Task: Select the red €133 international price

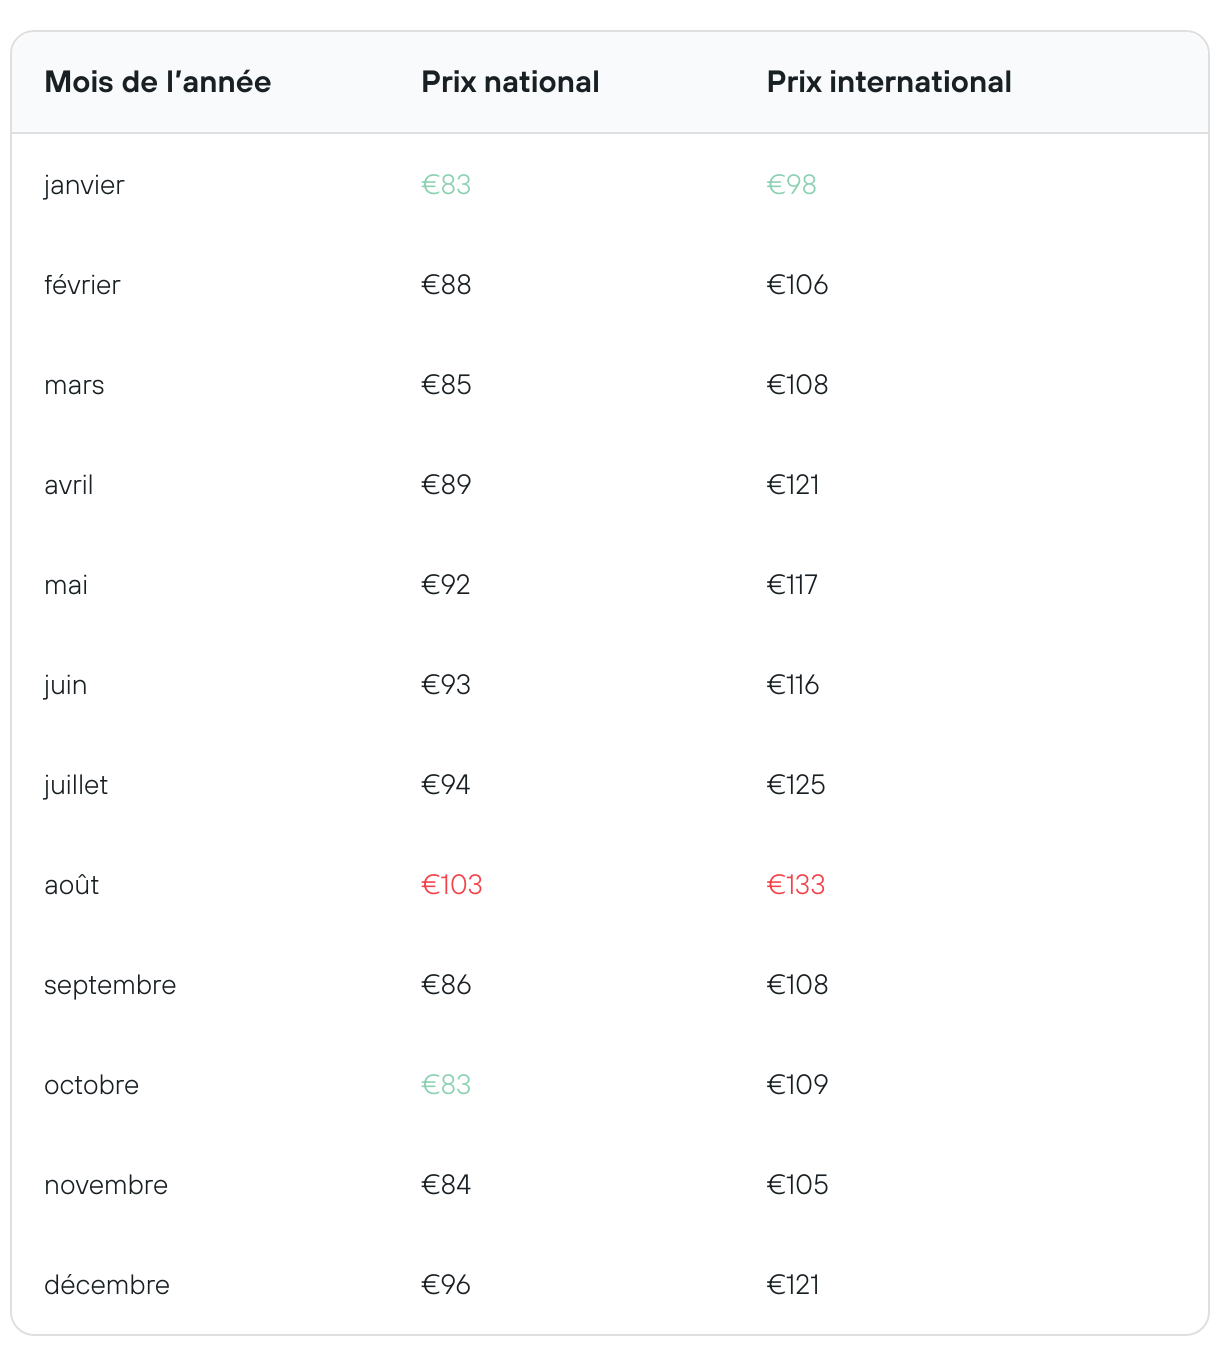Action: point(796,885)
